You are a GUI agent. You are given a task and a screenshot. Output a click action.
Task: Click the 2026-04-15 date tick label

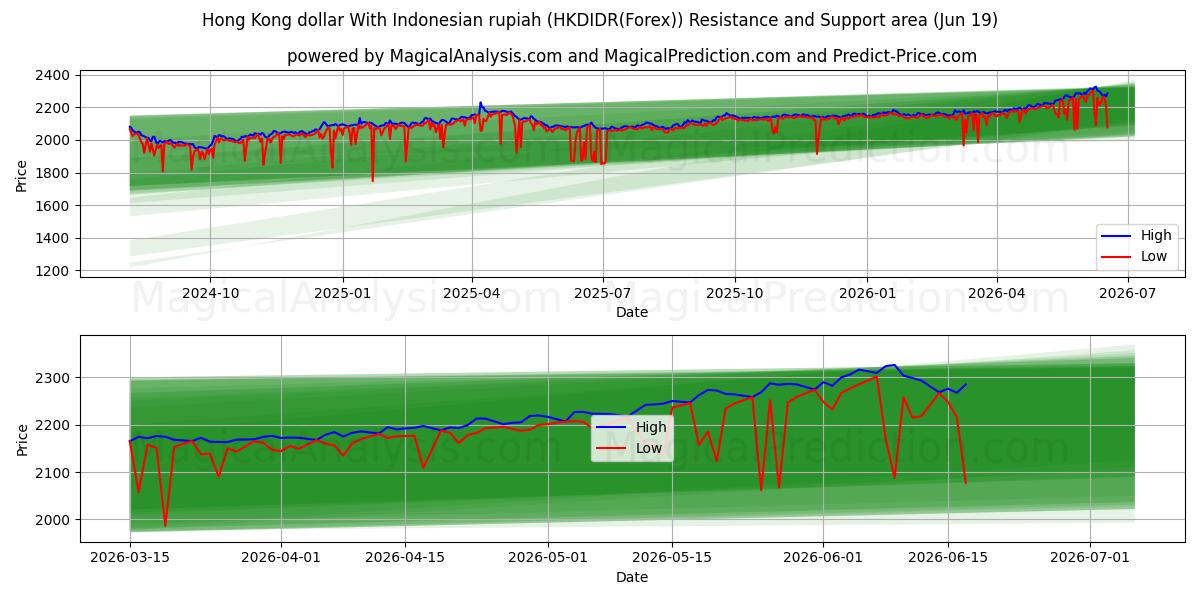[405, 558]
